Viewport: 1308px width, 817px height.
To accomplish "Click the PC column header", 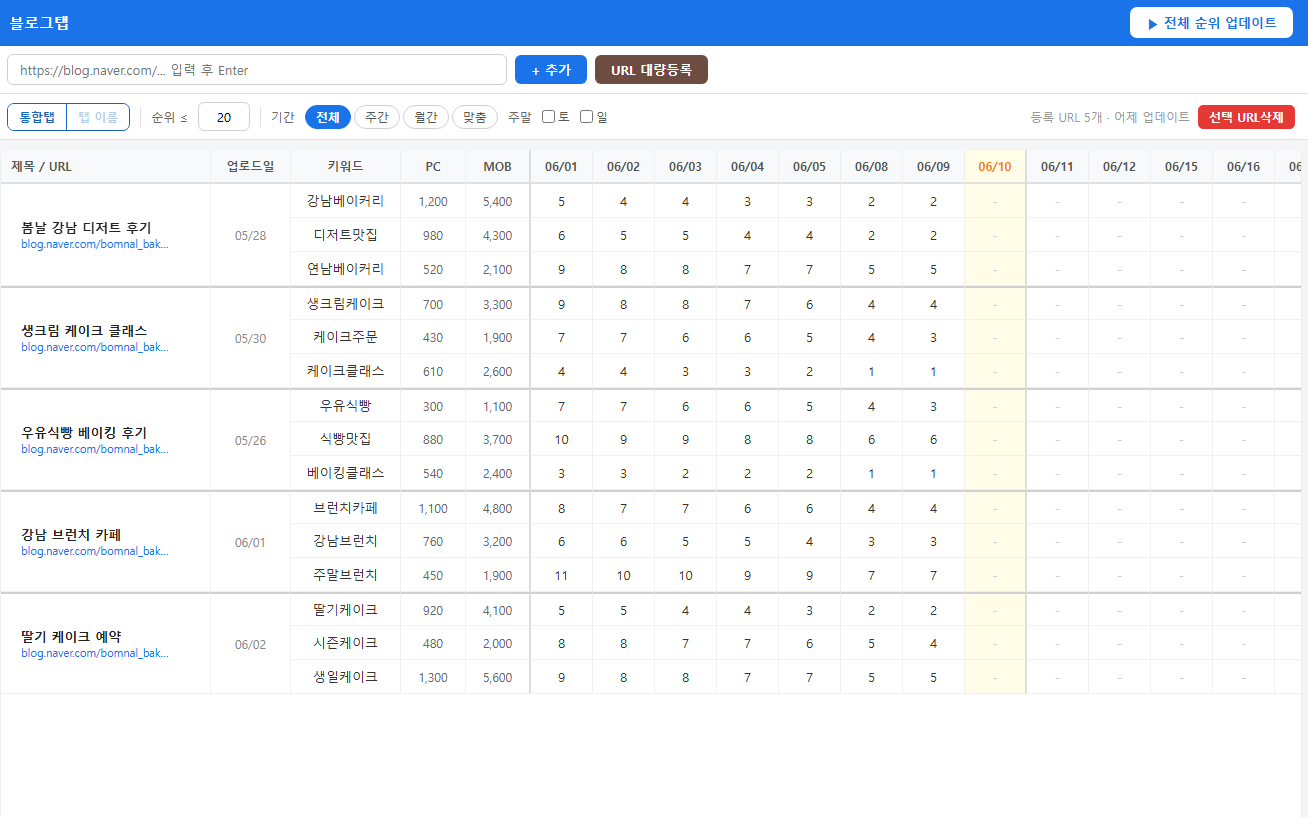I will (433, 167).
